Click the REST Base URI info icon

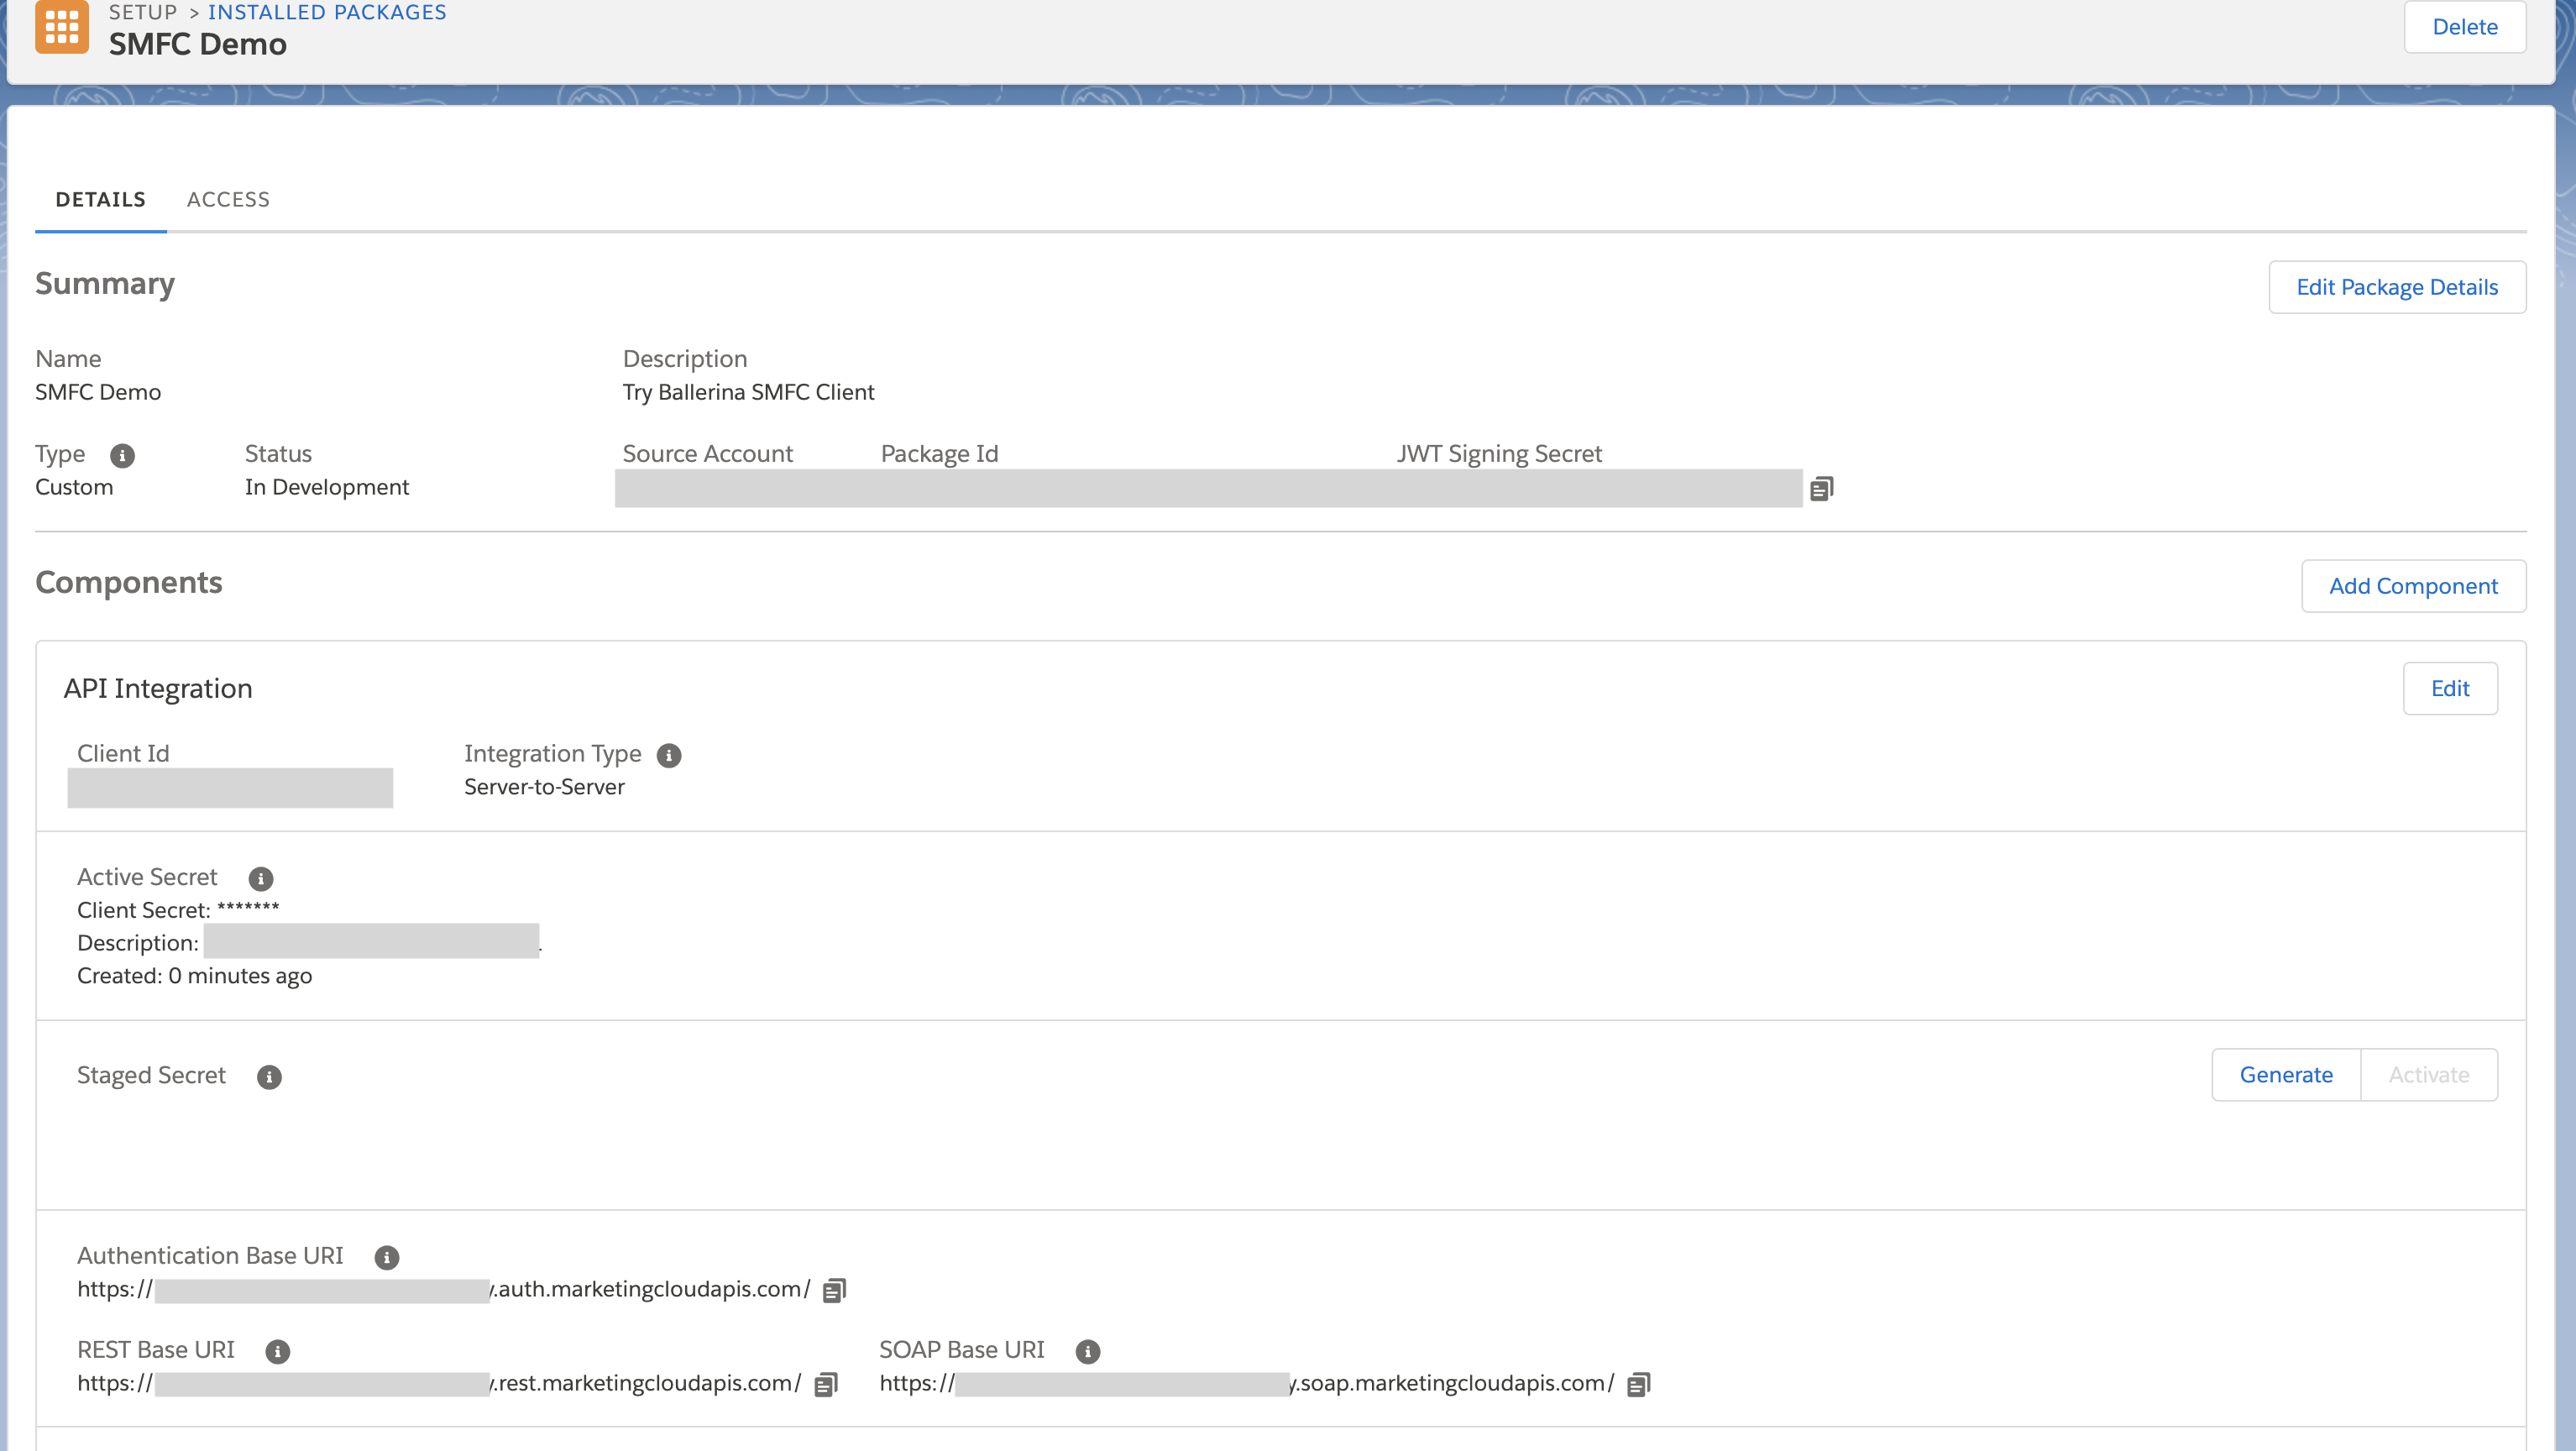tap(278, 1352)
